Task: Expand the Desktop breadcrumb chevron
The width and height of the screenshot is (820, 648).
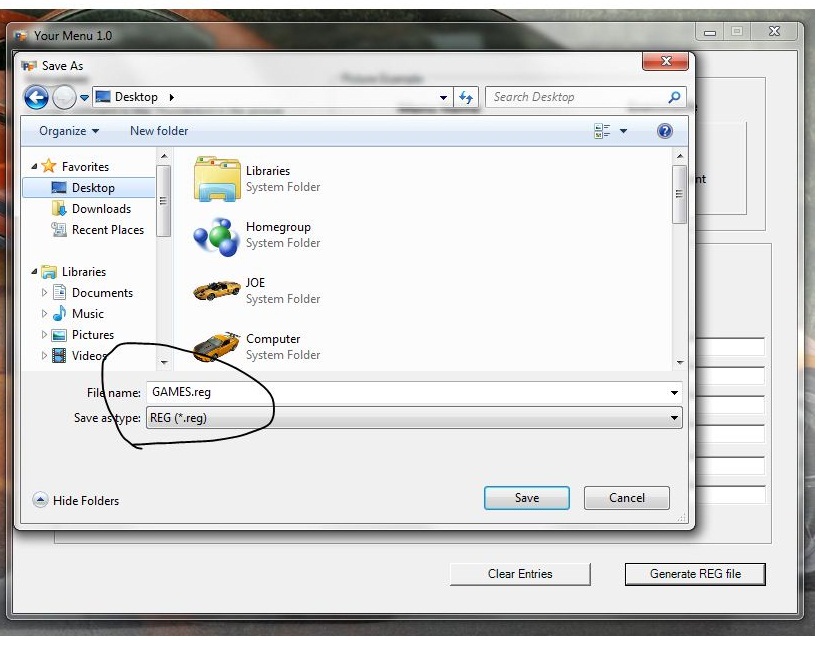Action: [172, 97]
